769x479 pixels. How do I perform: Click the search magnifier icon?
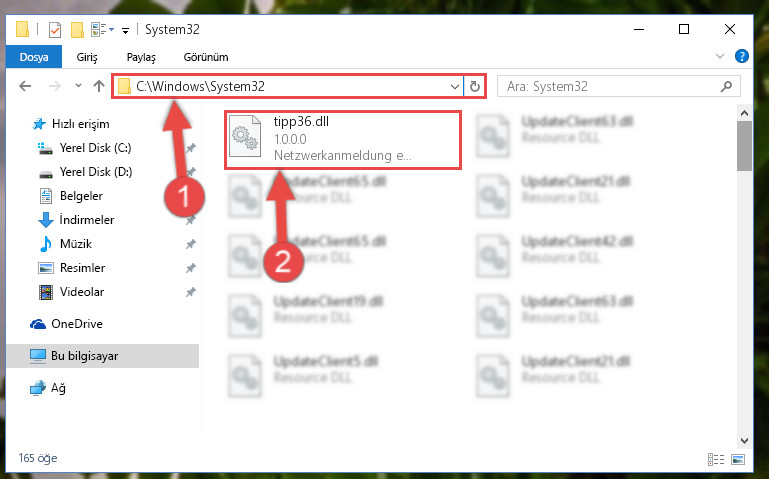coord(726,87)
